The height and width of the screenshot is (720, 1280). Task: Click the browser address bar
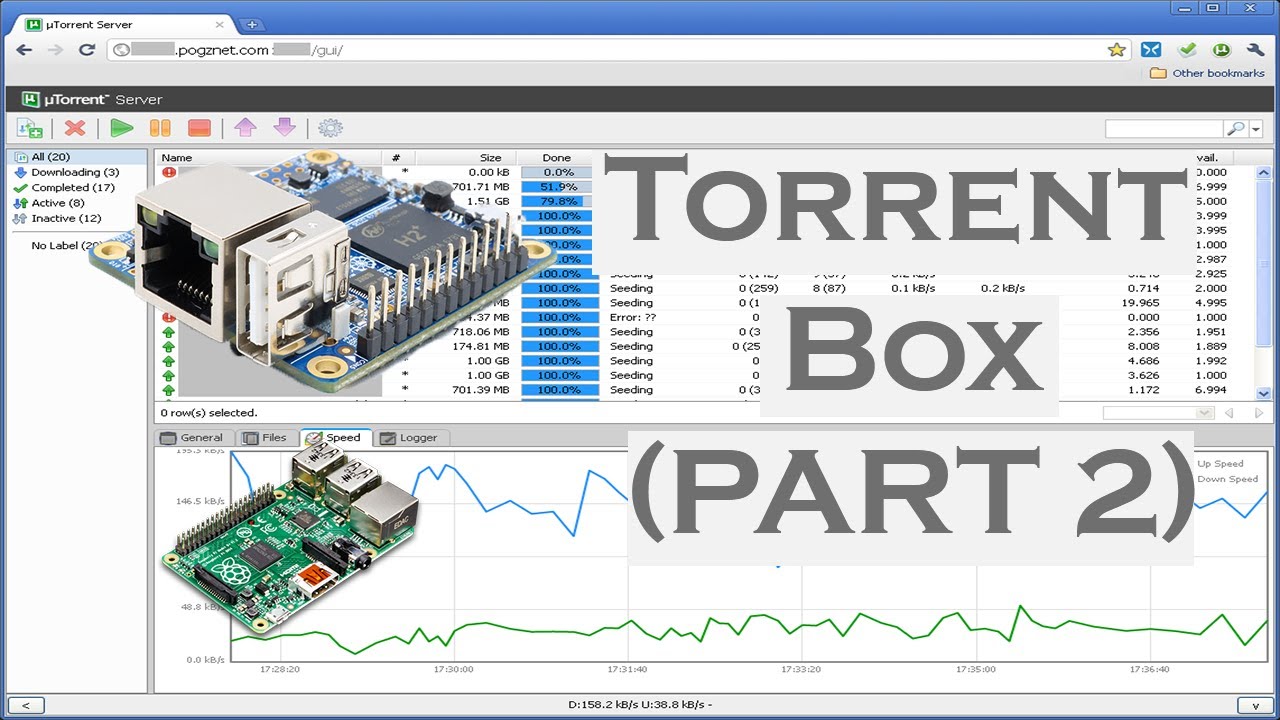(618, 49)
